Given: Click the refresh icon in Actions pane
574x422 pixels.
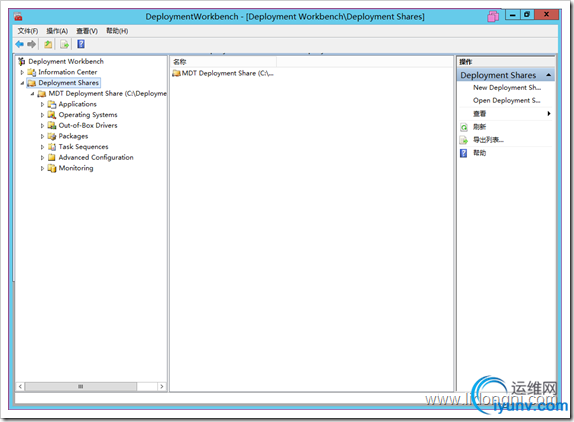Looking at the screenshot, I should [464, 127].
